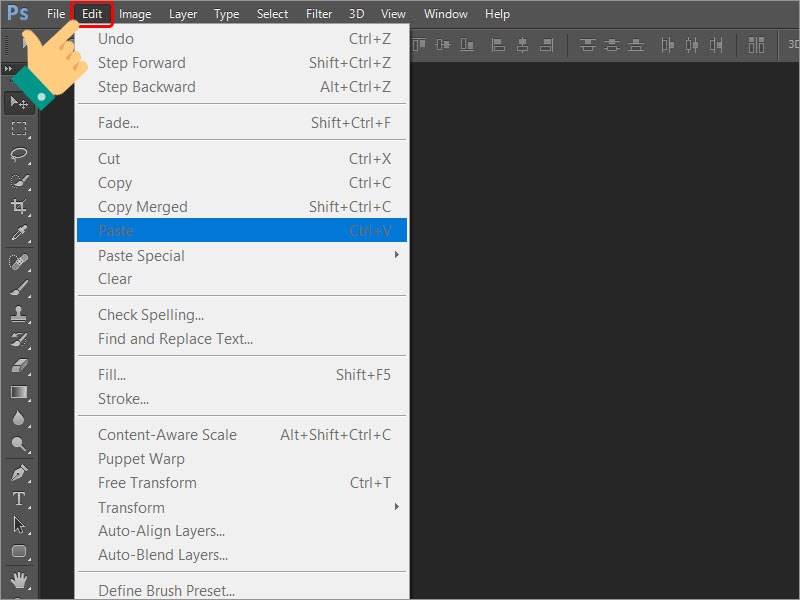Pick the Lasso tool
Viewport: 800px width, 600px height.
pos(18,154)
